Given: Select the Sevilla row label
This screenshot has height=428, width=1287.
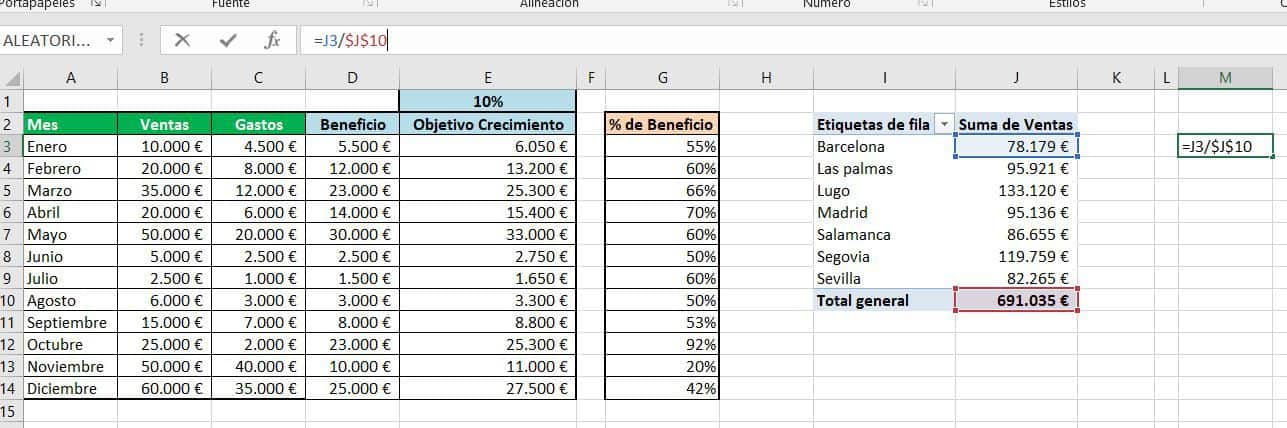Looking at the screenshot, I should (x=885, y=278).
